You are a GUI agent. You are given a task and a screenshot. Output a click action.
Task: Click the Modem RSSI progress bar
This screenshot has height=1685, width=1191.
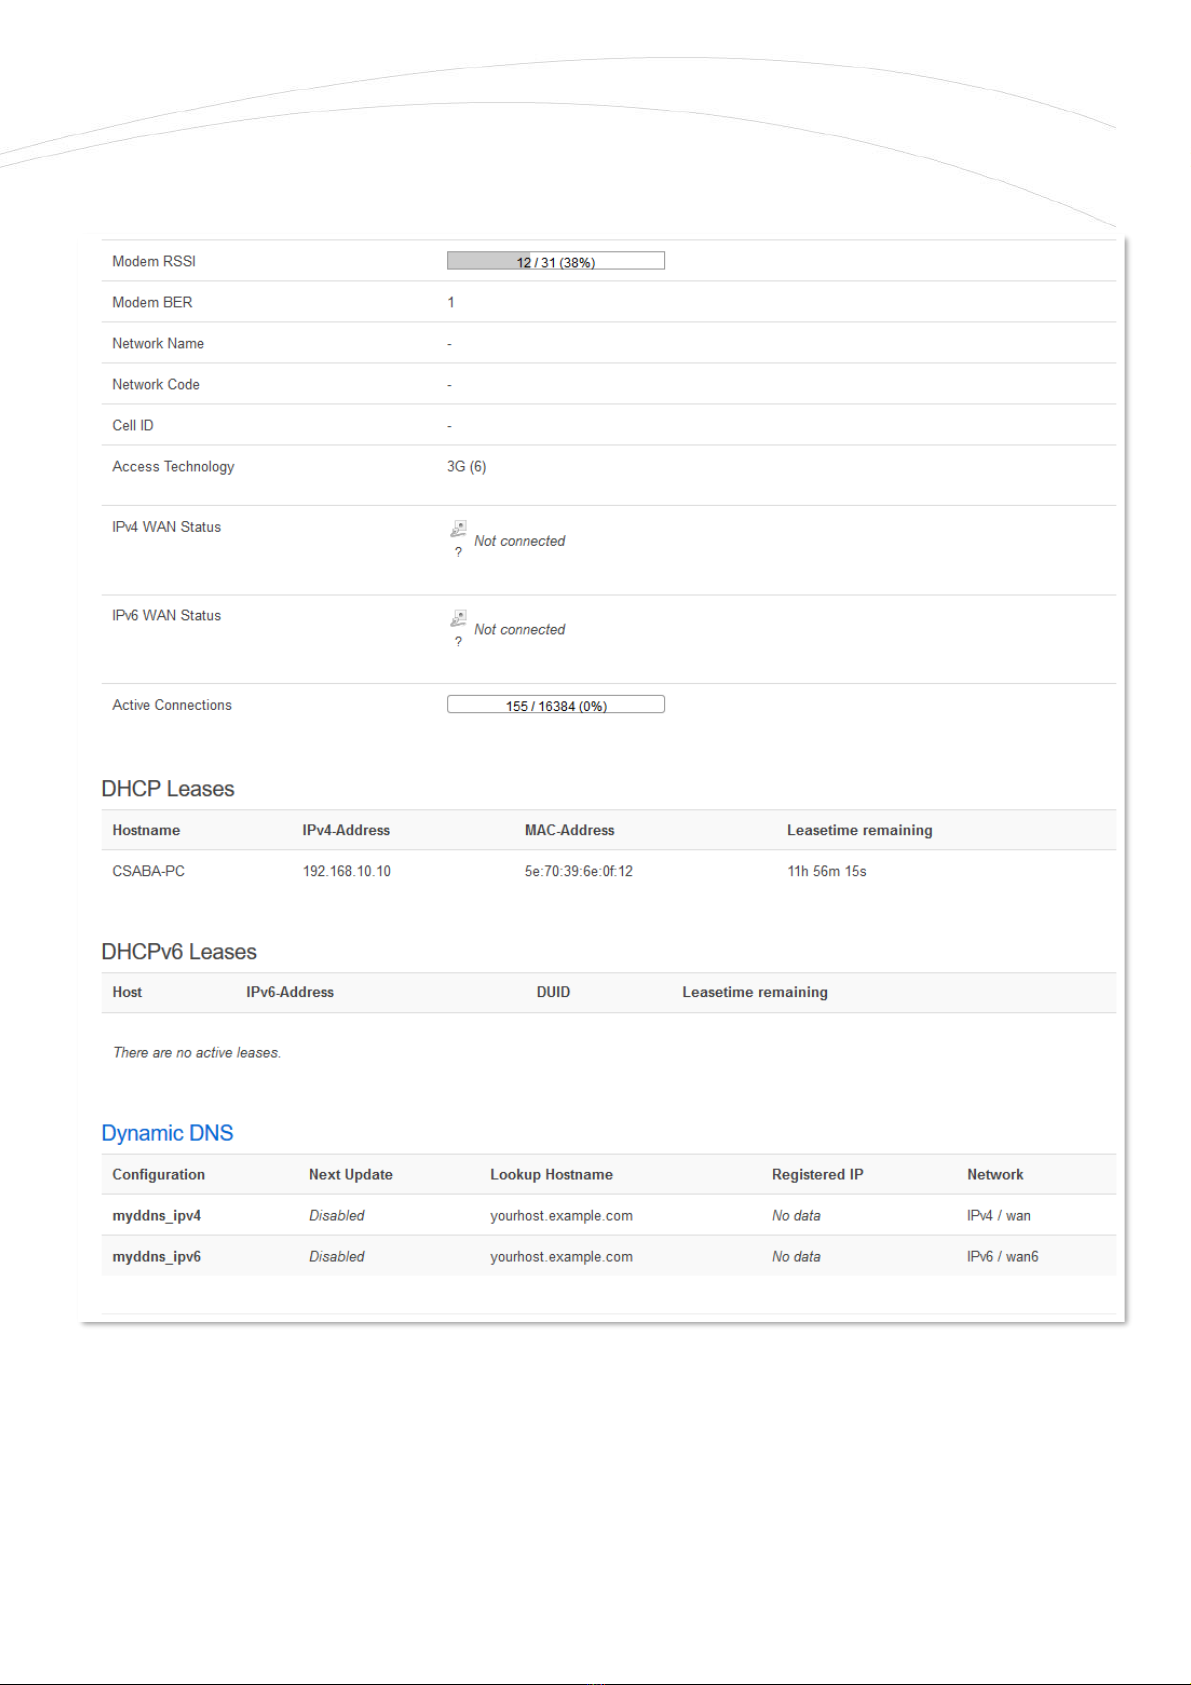[x=555, y=261]
